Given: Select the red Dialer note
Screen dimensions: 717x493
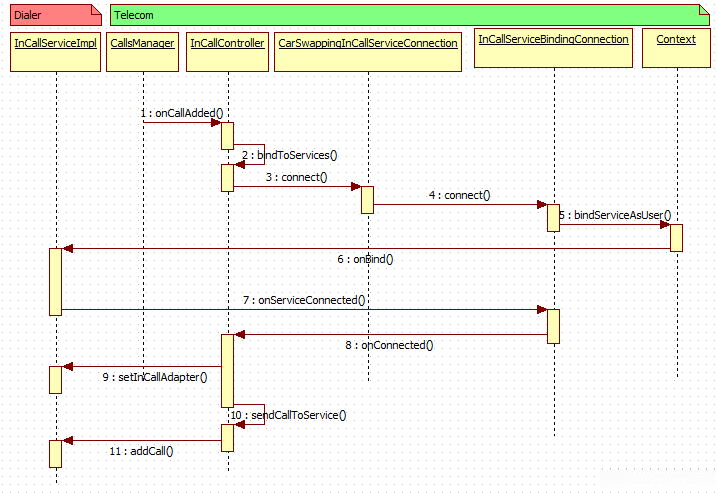Looking at the screenshot, I should click(56, 15).
